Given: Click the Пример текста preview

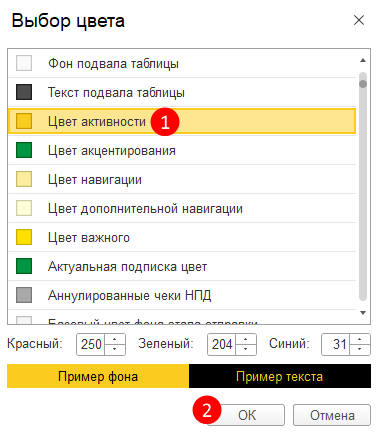Looking at the screenshot, I should (x=280, y=376).
